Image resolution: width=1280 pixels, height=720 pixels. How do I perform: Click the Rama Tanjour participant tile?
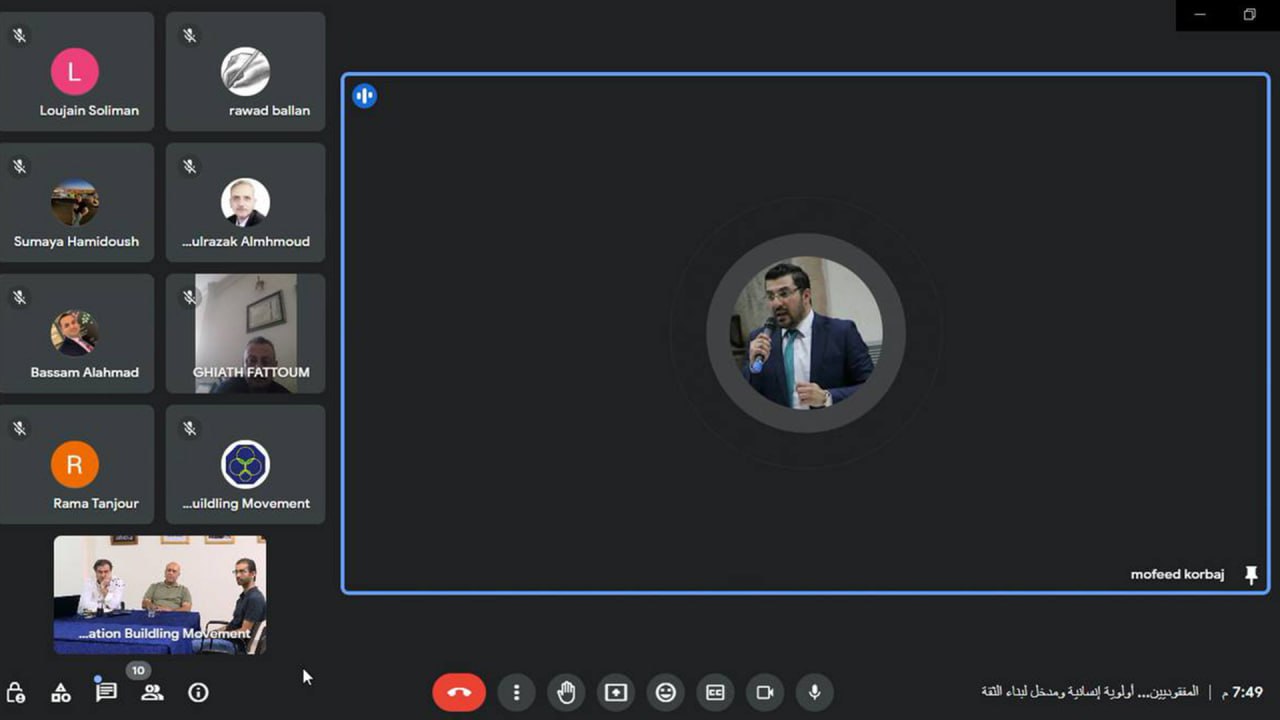(x=76, y=464)
